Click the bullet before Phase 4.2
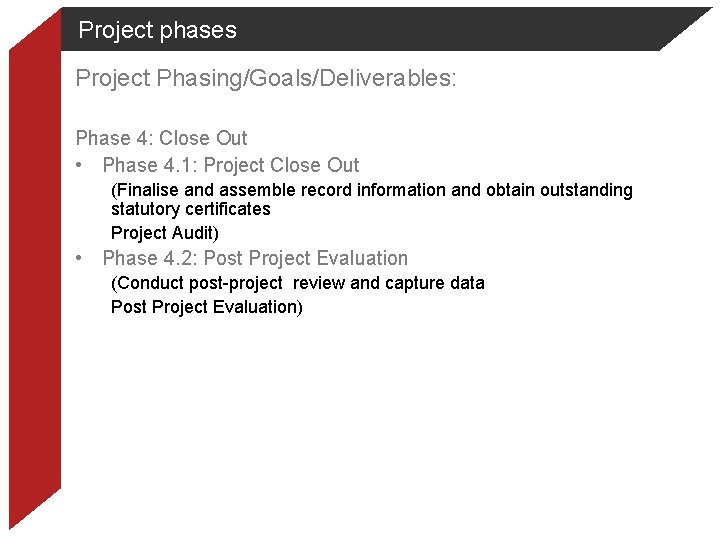Image resolution: width=720 pixels, height=540 pixels. tap(80, 258)
